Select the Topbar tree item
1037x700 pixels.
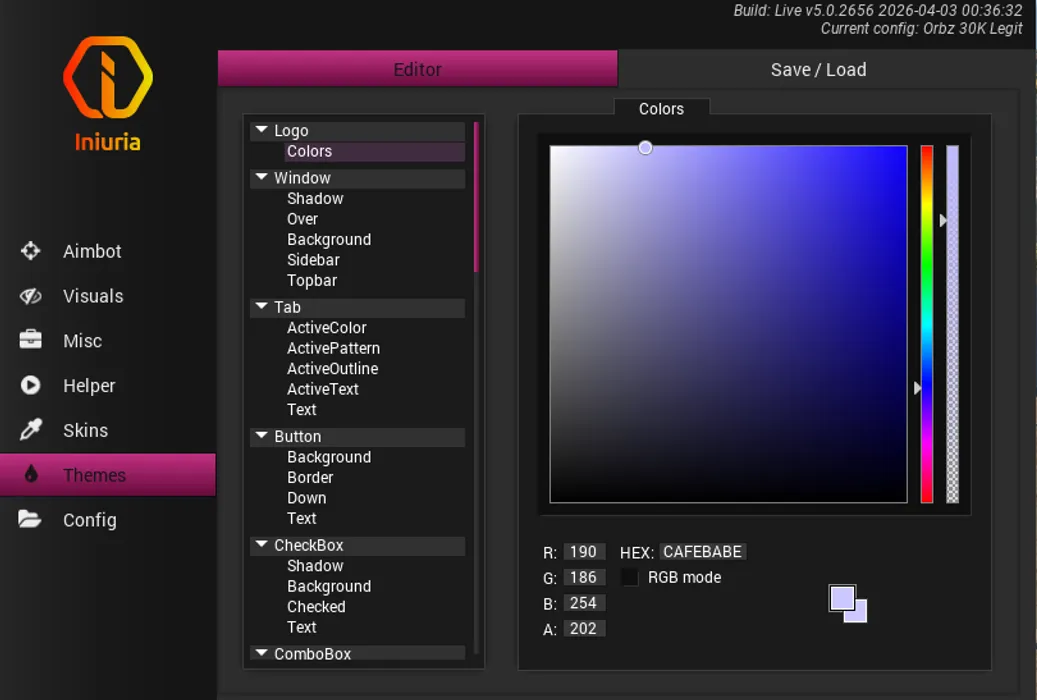(x=311, y=281)
